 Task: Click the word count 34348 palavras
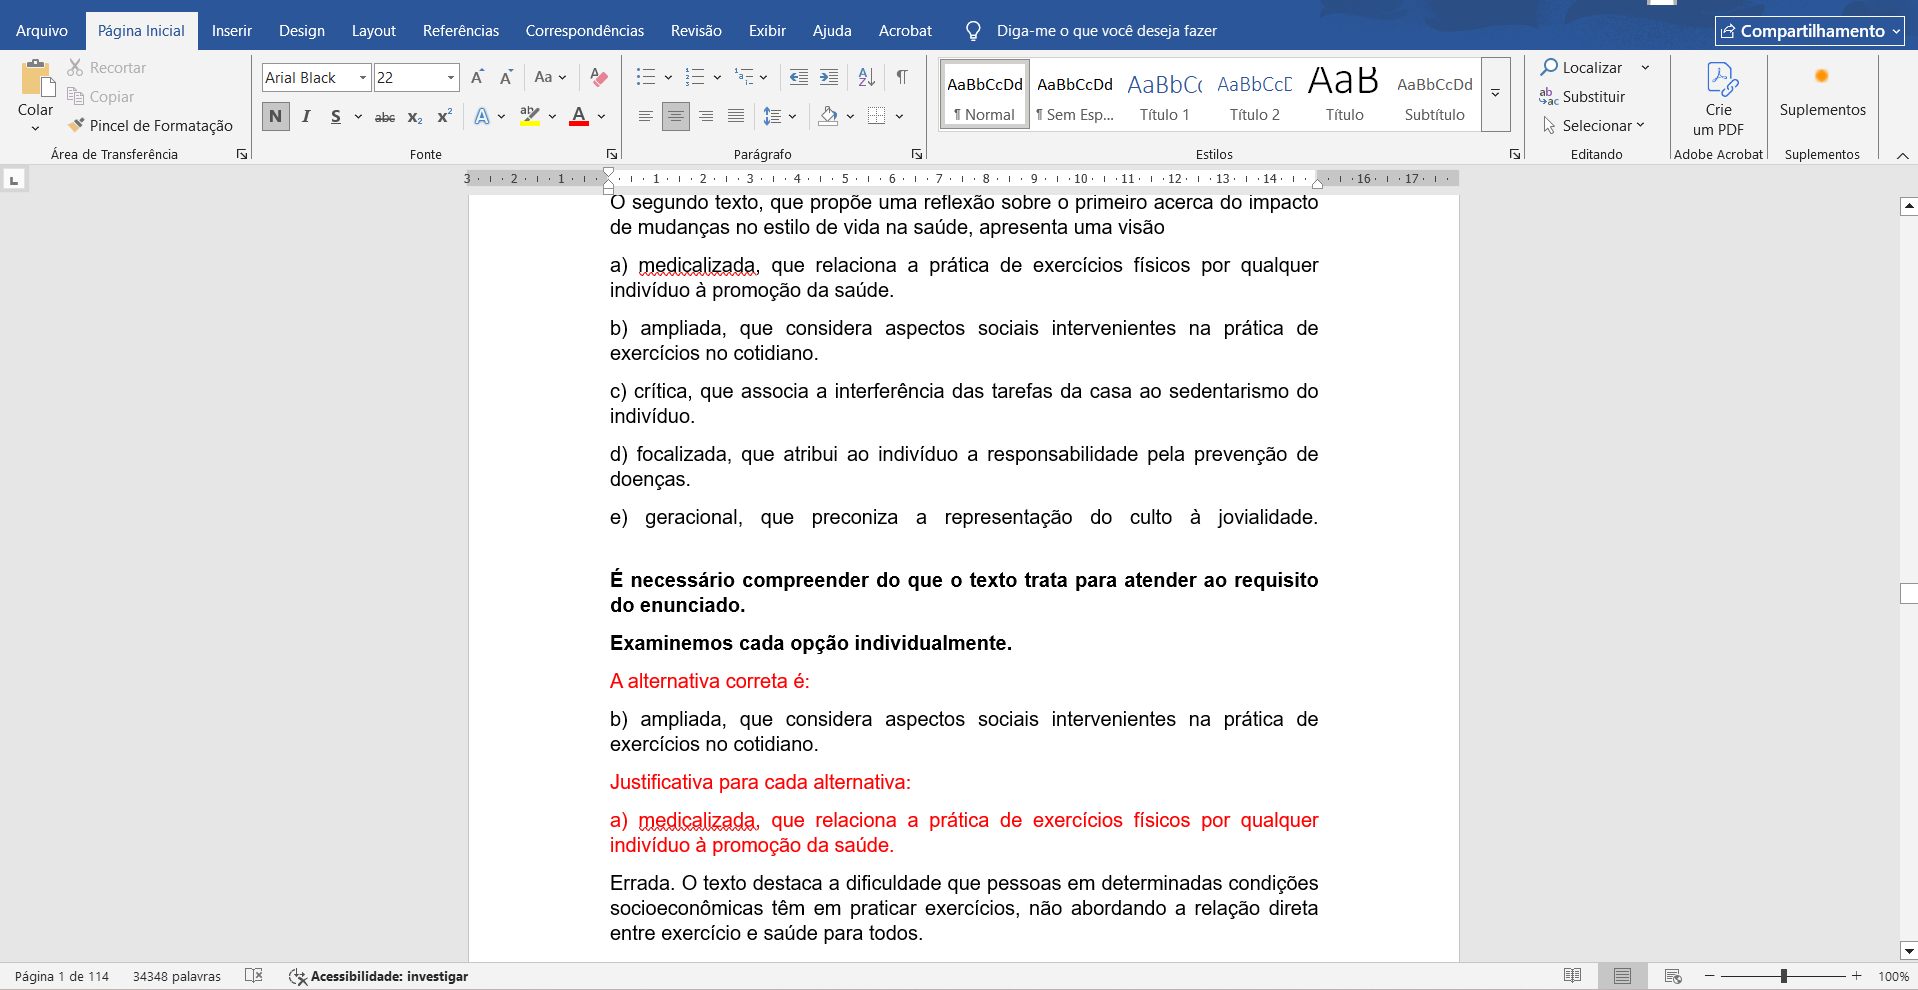[x=177, y=976]
